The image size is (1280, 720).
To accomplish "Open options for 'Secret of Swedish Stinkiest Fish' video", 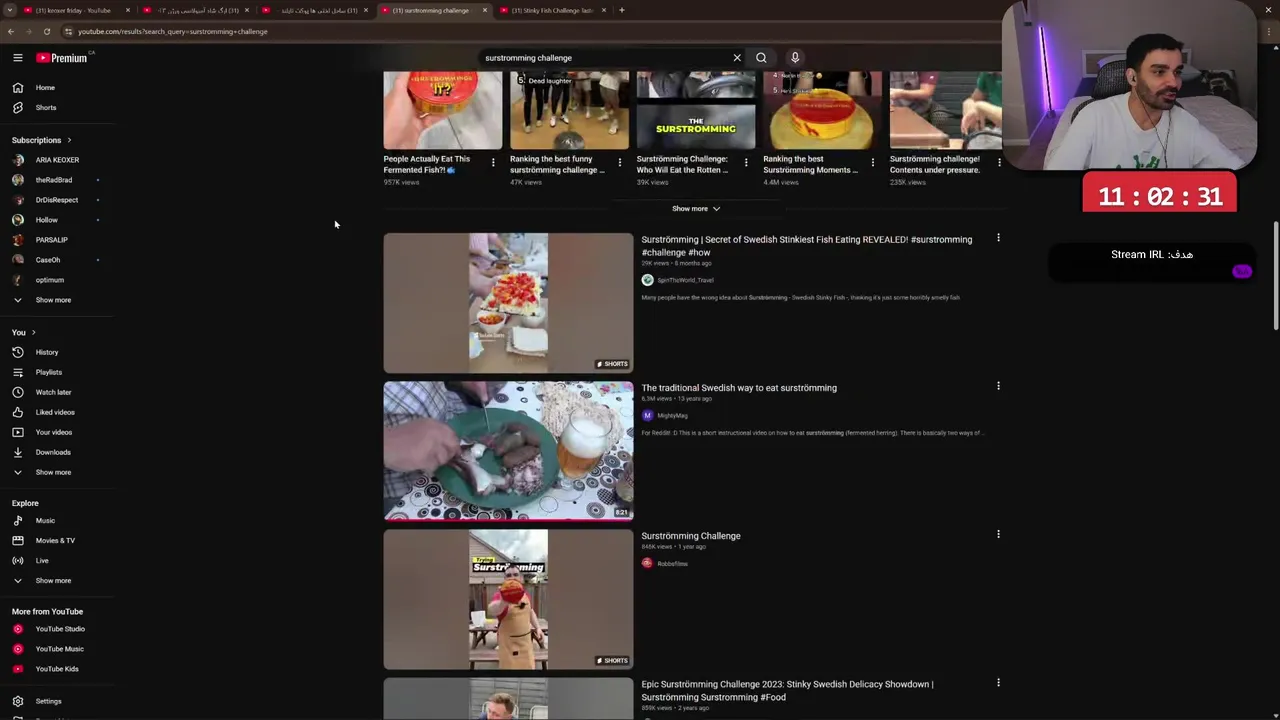I will coord(998,238).
